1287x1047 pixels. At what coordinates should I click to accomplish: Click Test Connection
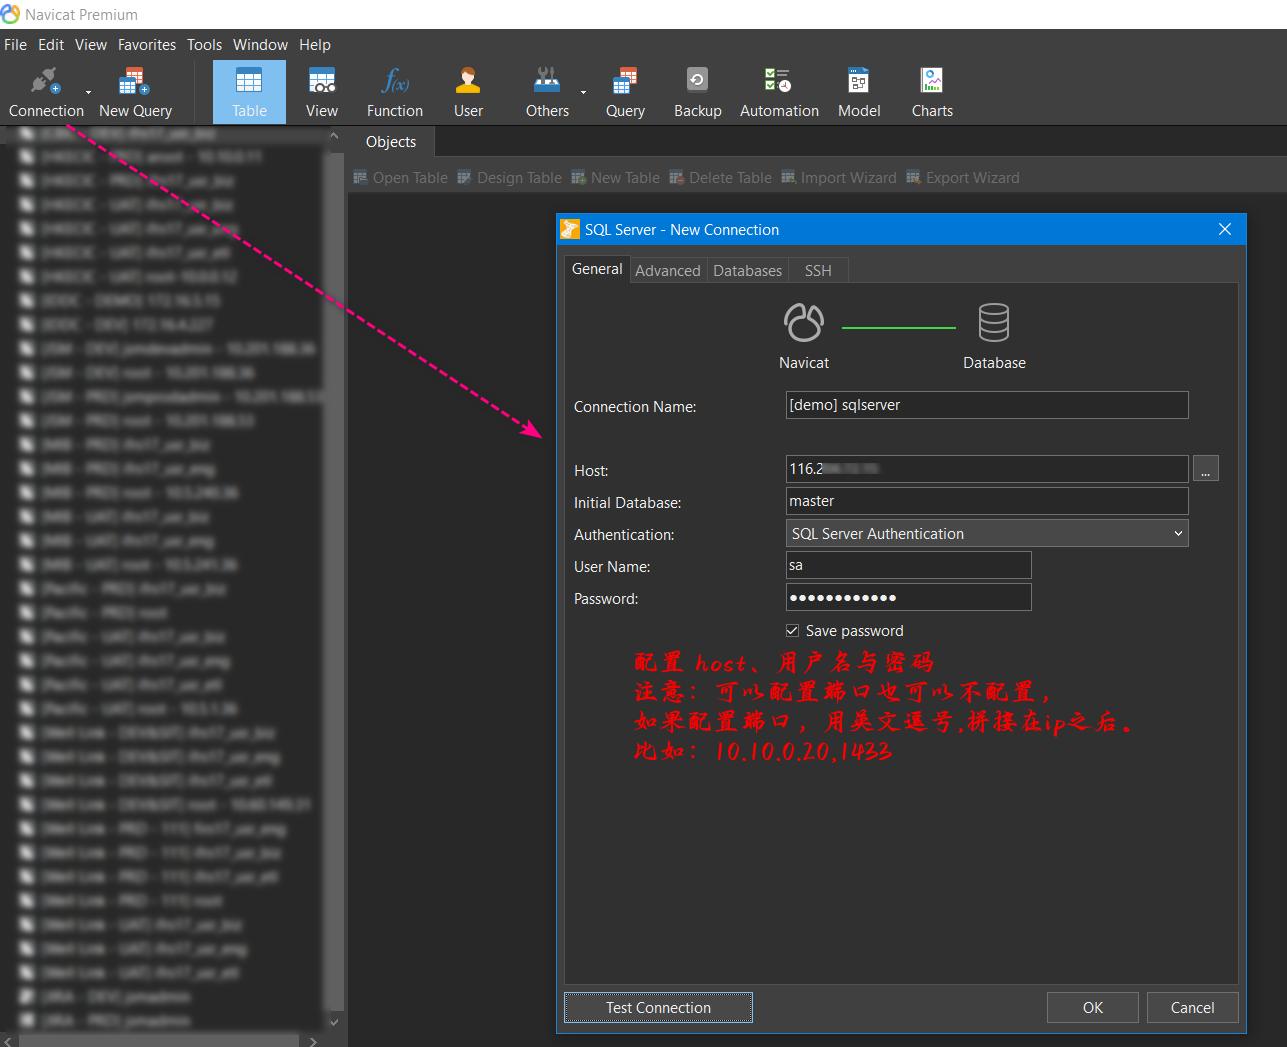point(657,1007)
